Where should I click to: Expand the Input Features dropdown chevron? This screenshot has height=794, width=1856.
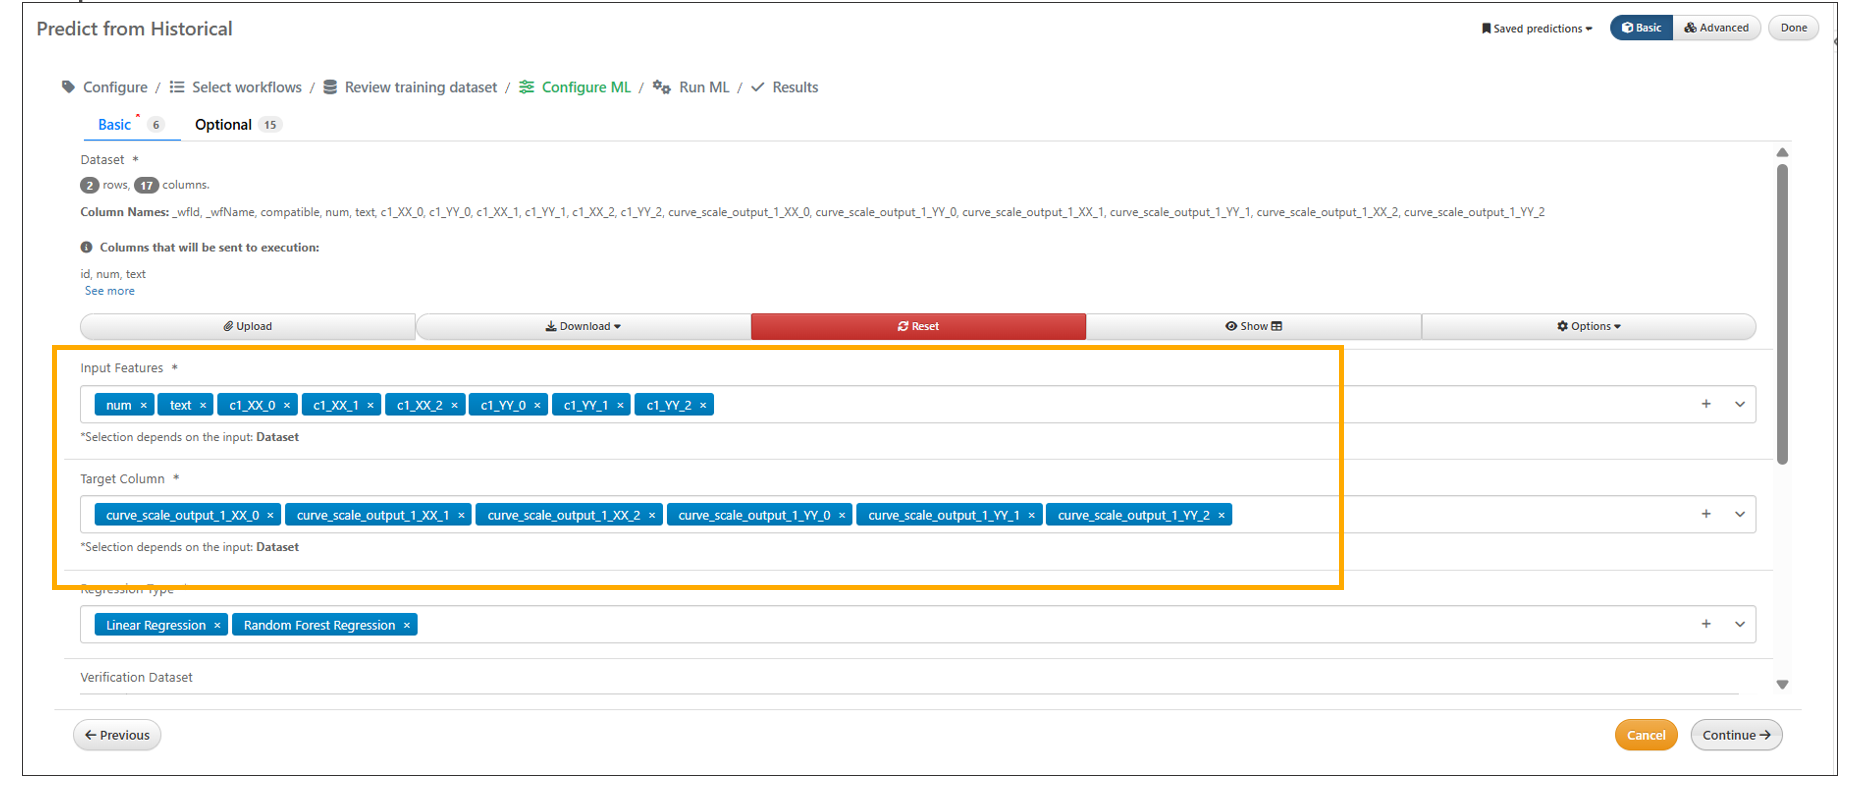point(1740,404)
